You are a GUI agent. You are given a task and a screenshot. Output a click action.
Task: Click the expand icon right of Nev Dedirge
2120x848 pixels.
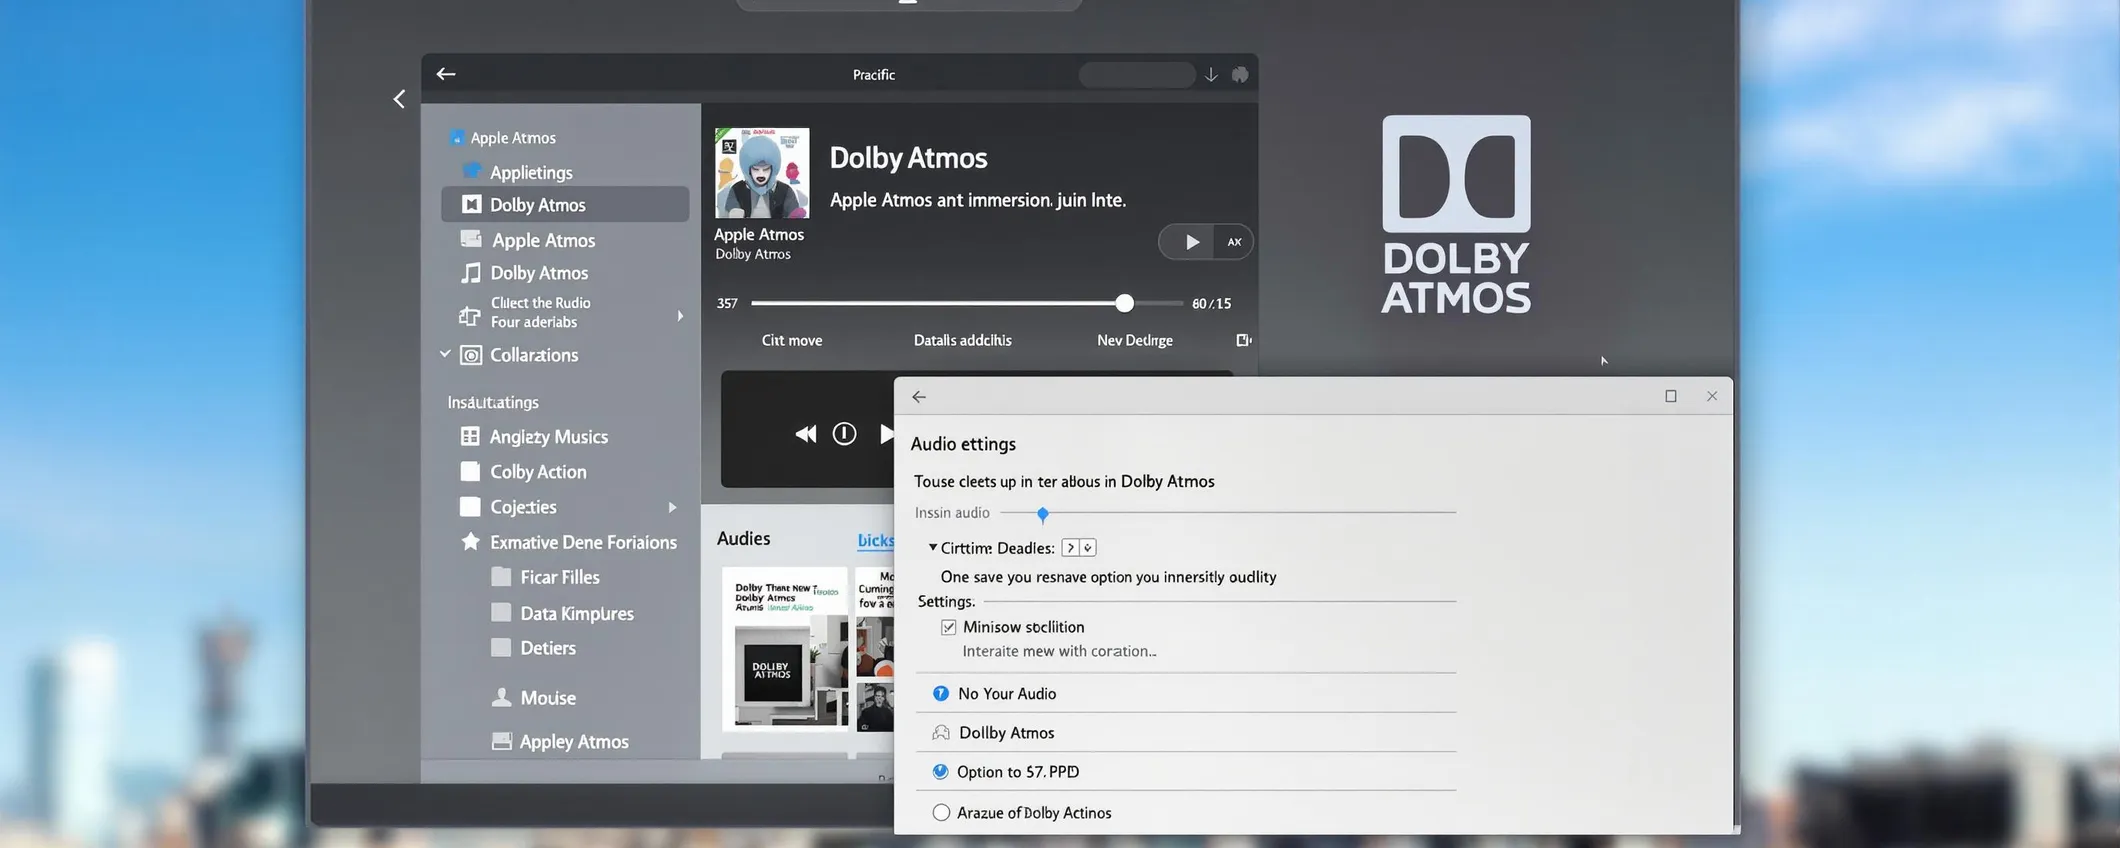click(x=1243, y=340)
